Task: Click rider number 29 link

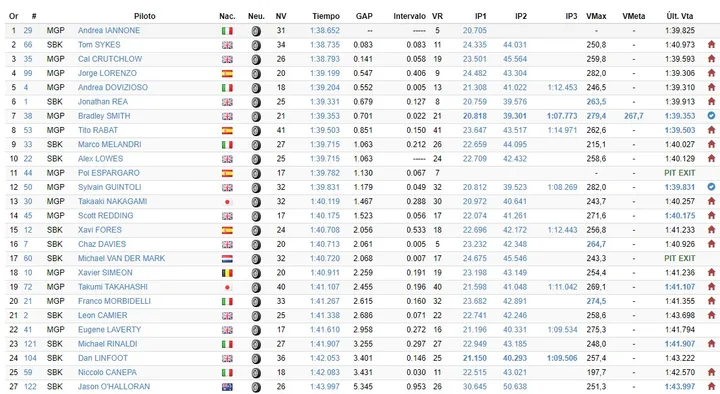Action: 28,30
